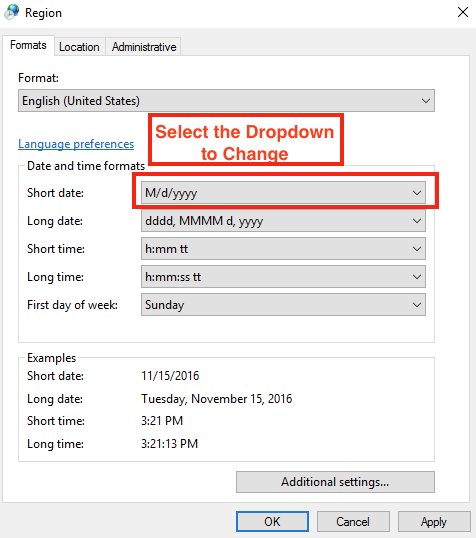Click the example short time 3:21 PM
The height and width of the screenshot is (538, 476).
162,421
